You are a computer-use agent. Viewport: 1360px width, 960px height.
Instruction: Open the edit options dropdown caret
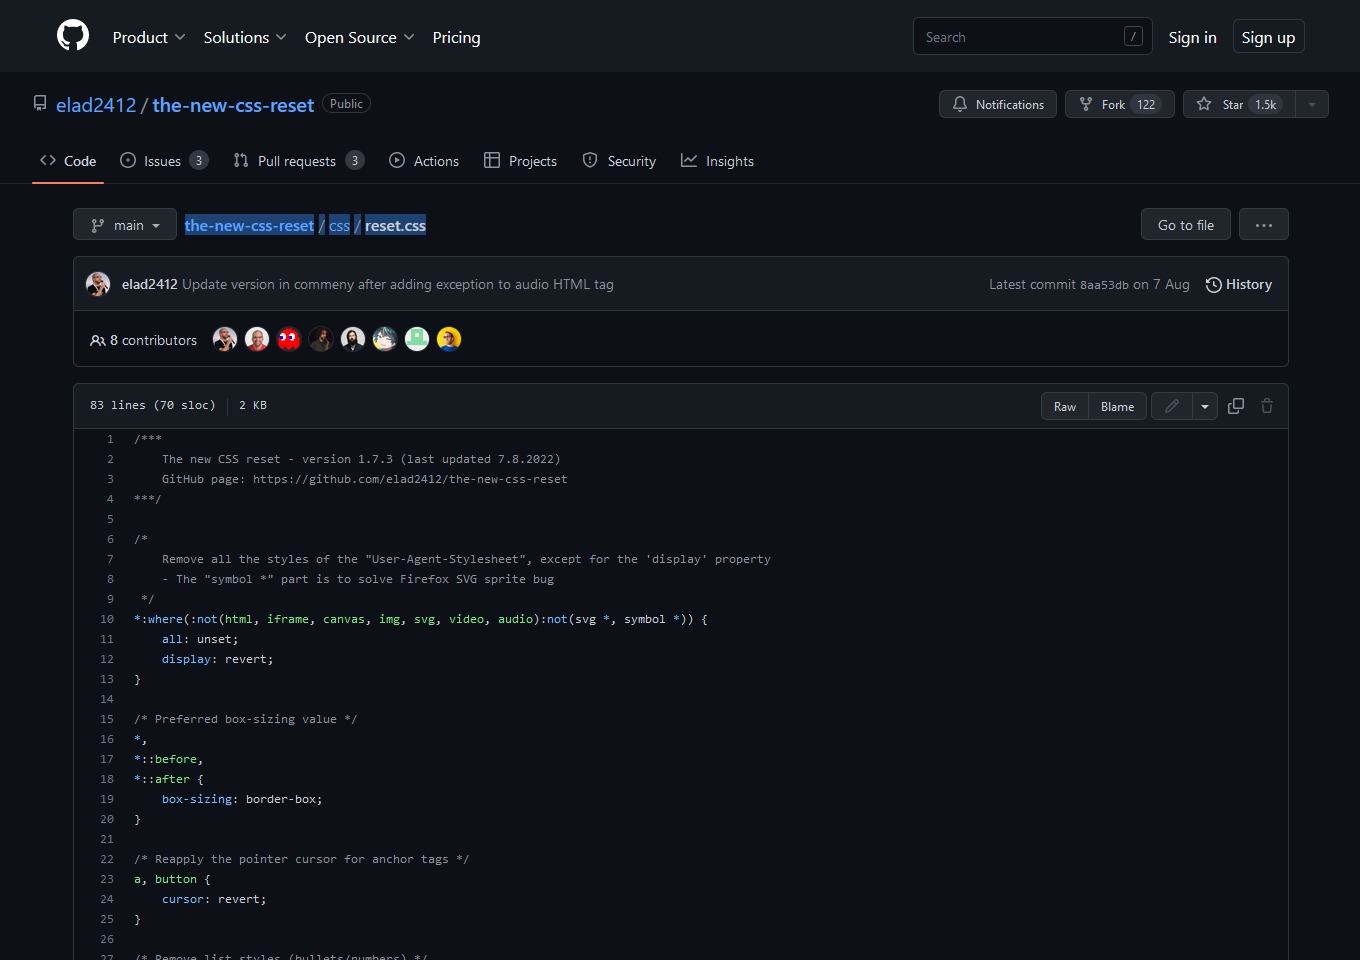coord(1205,406)
